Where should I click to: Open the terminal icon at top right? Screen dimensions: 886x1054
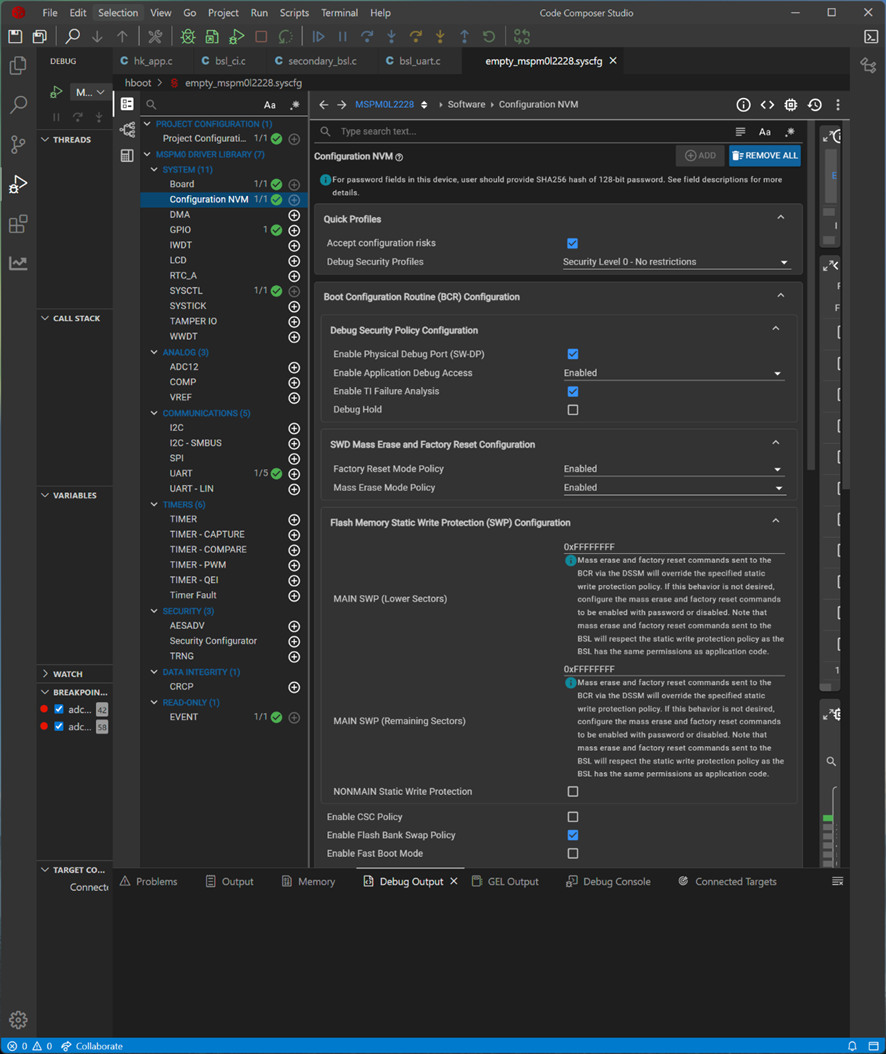pos(871,36)
